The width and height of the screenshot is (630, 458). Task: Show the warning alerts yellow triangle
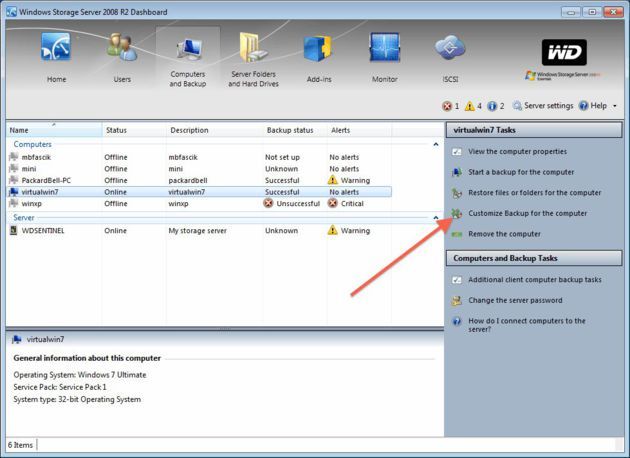(x=469, y=106)
